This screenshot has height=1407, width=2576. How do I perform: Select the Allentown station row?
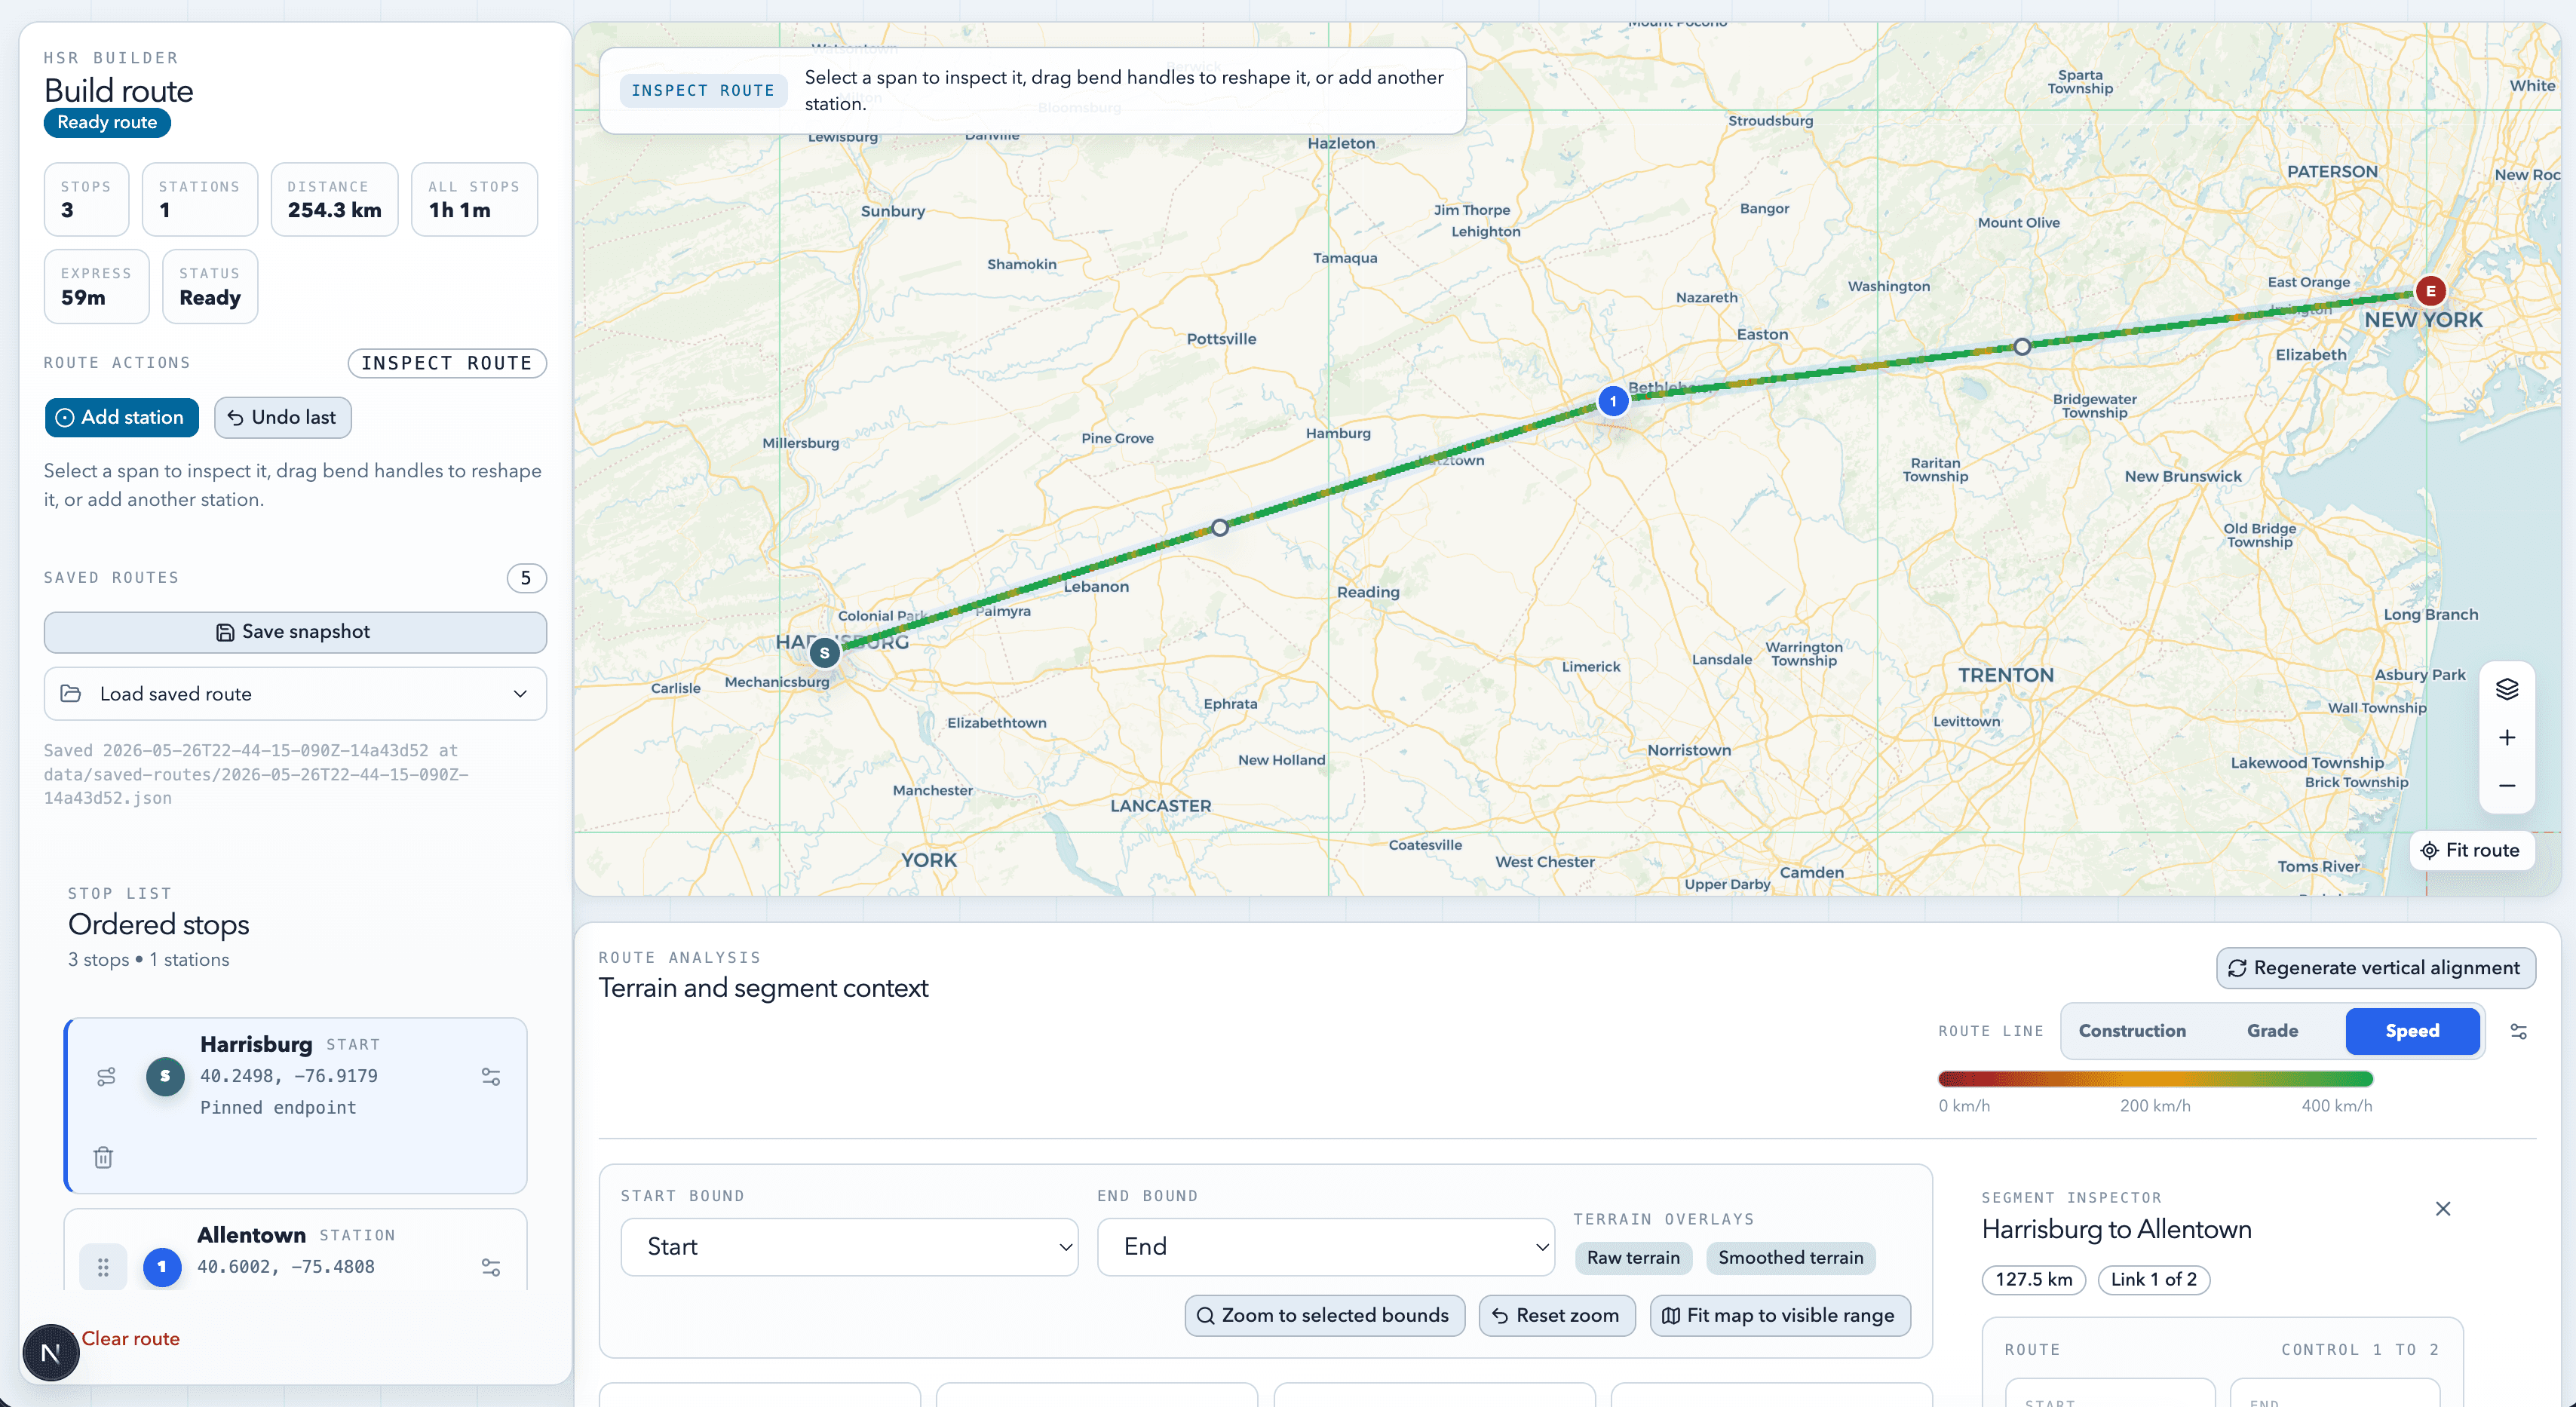[x=295, y=1250]
